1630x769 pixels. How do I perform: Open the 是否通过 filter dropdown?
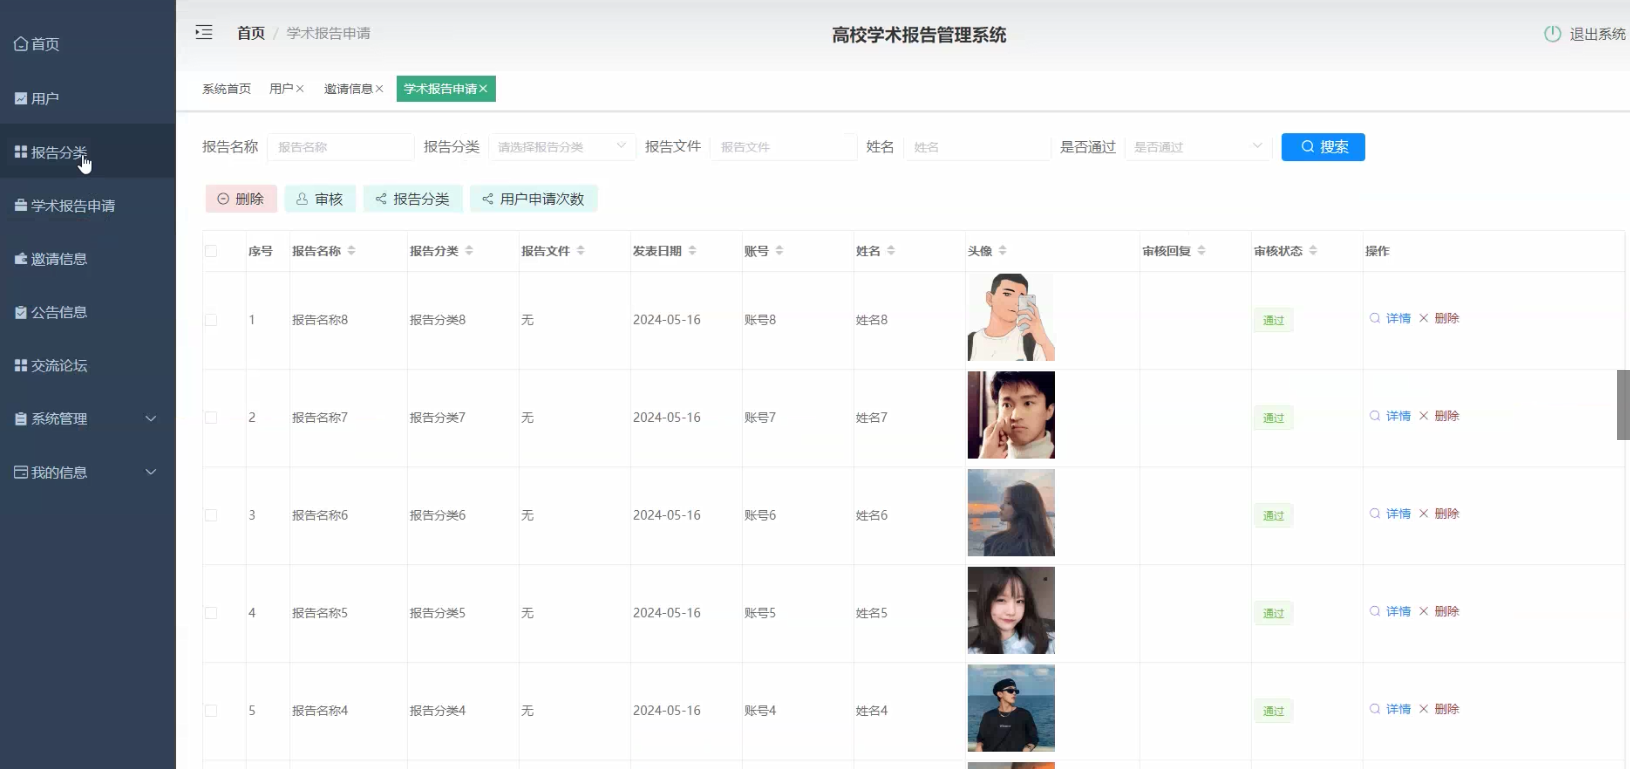tap(1198, 147)
